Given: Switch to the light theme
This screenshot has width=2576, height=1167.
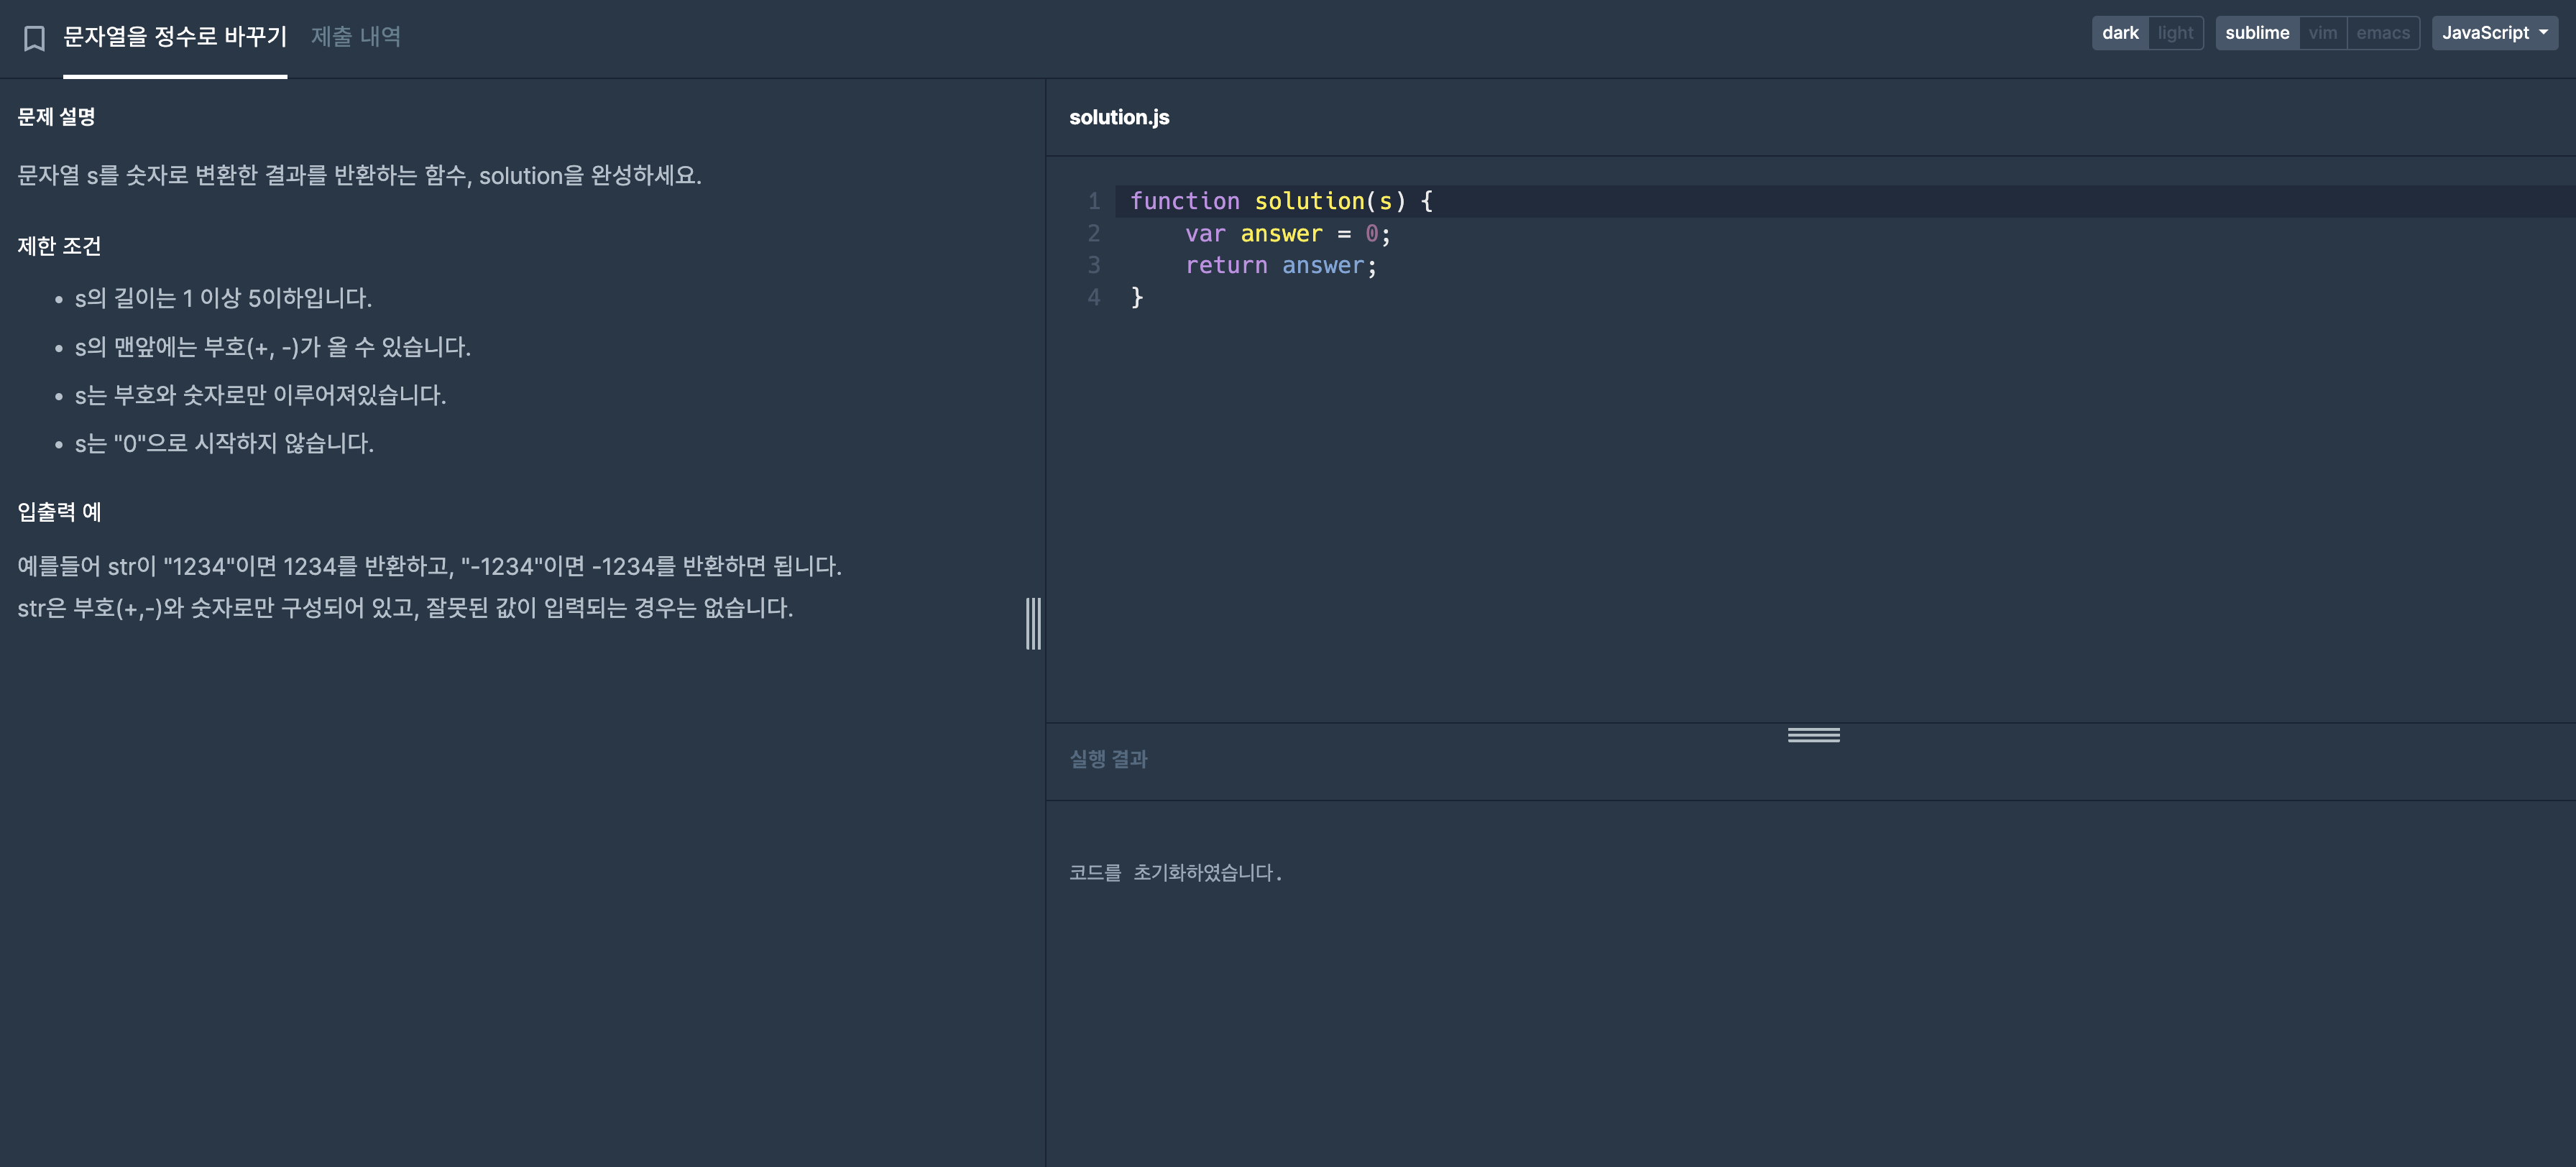Looking at the screenshot, I should (2175, 33).
